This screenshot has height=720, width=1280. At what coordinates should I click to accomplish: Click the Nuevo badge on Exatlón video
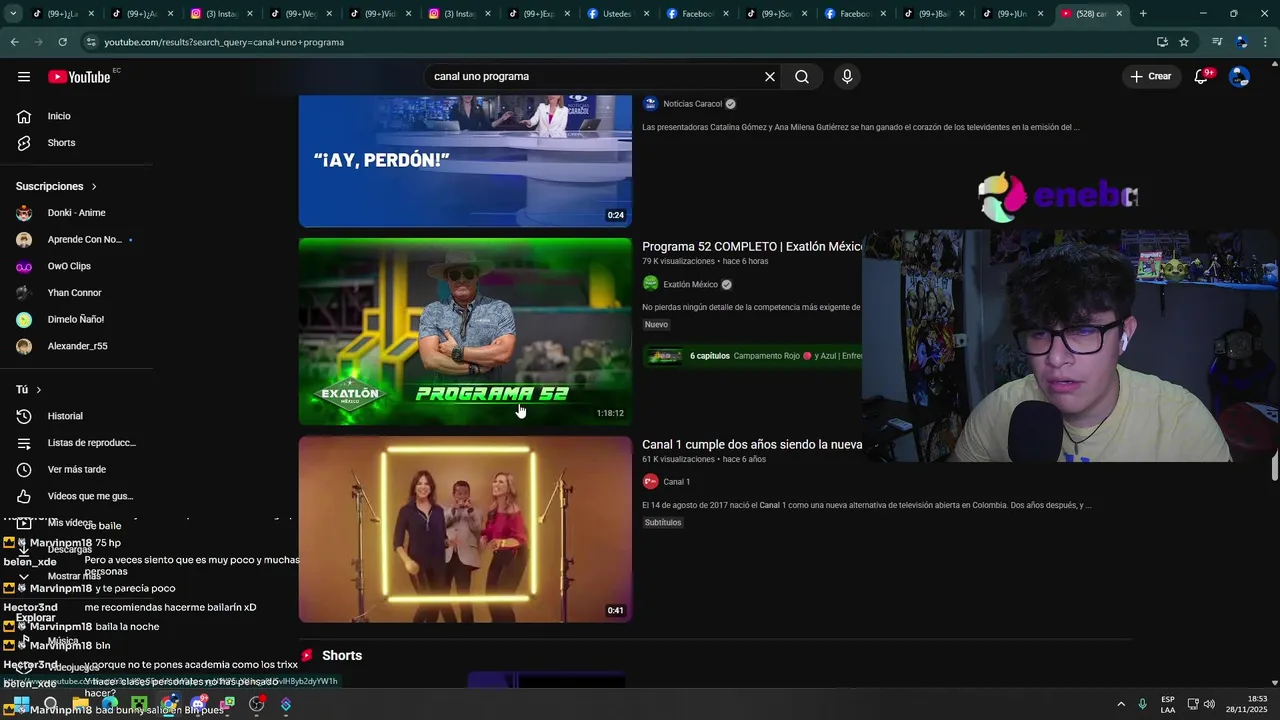coord(656,324)
